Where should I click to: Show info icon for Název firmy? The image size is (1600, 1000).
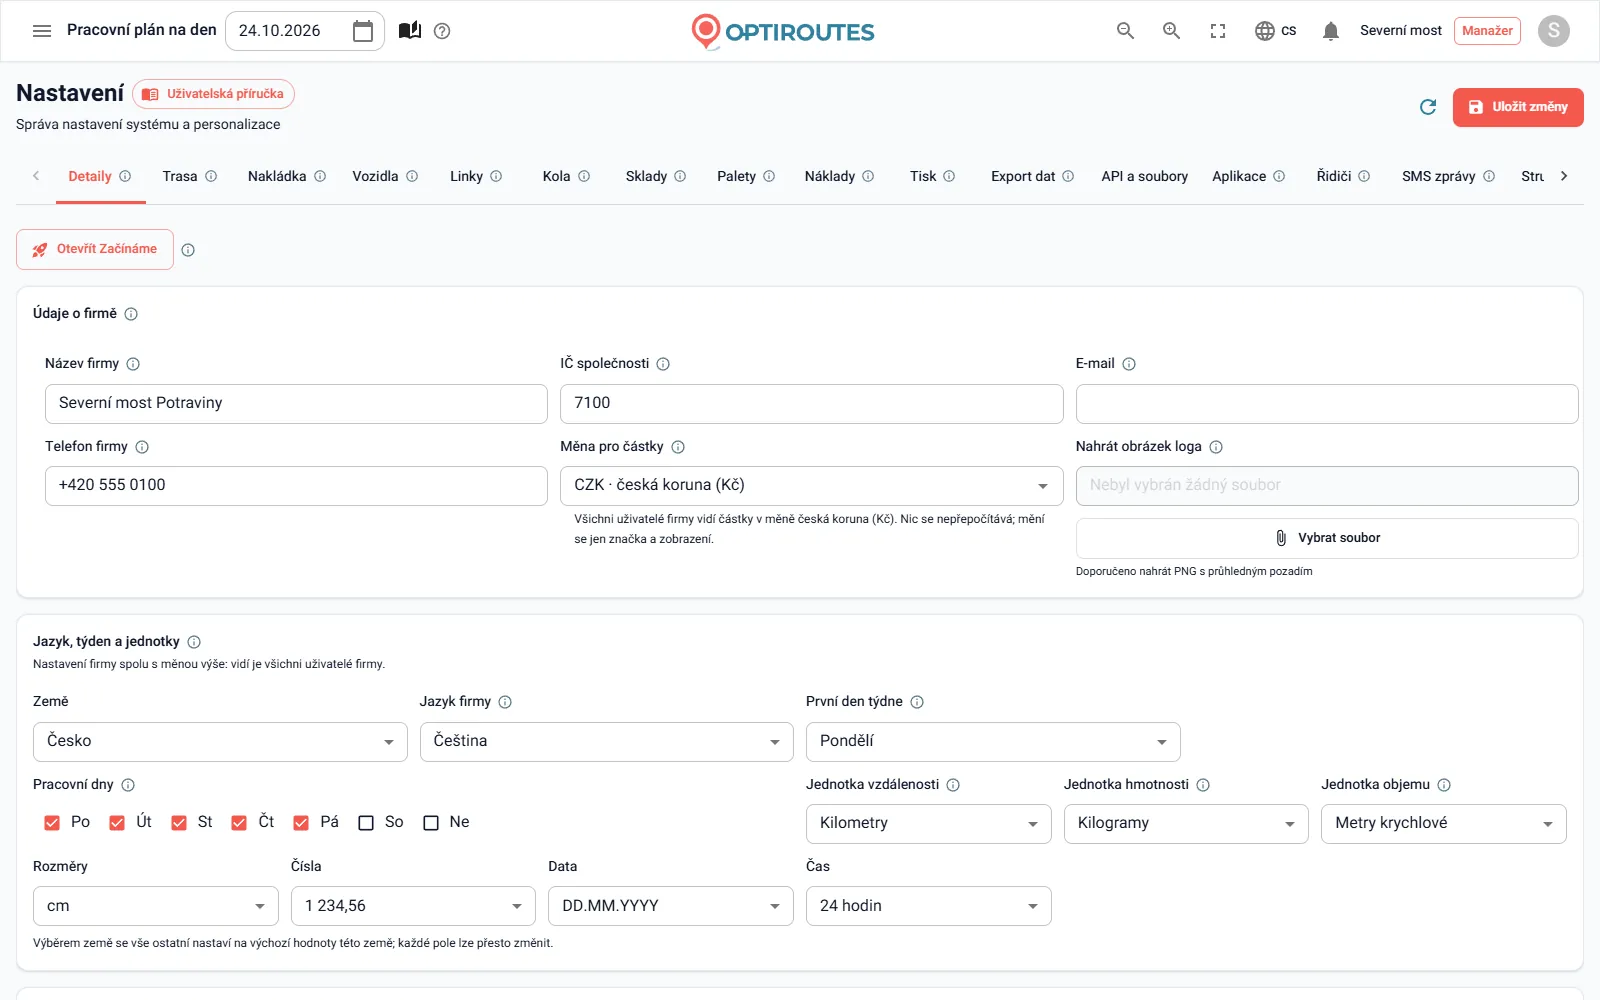[x=133, y=364]
